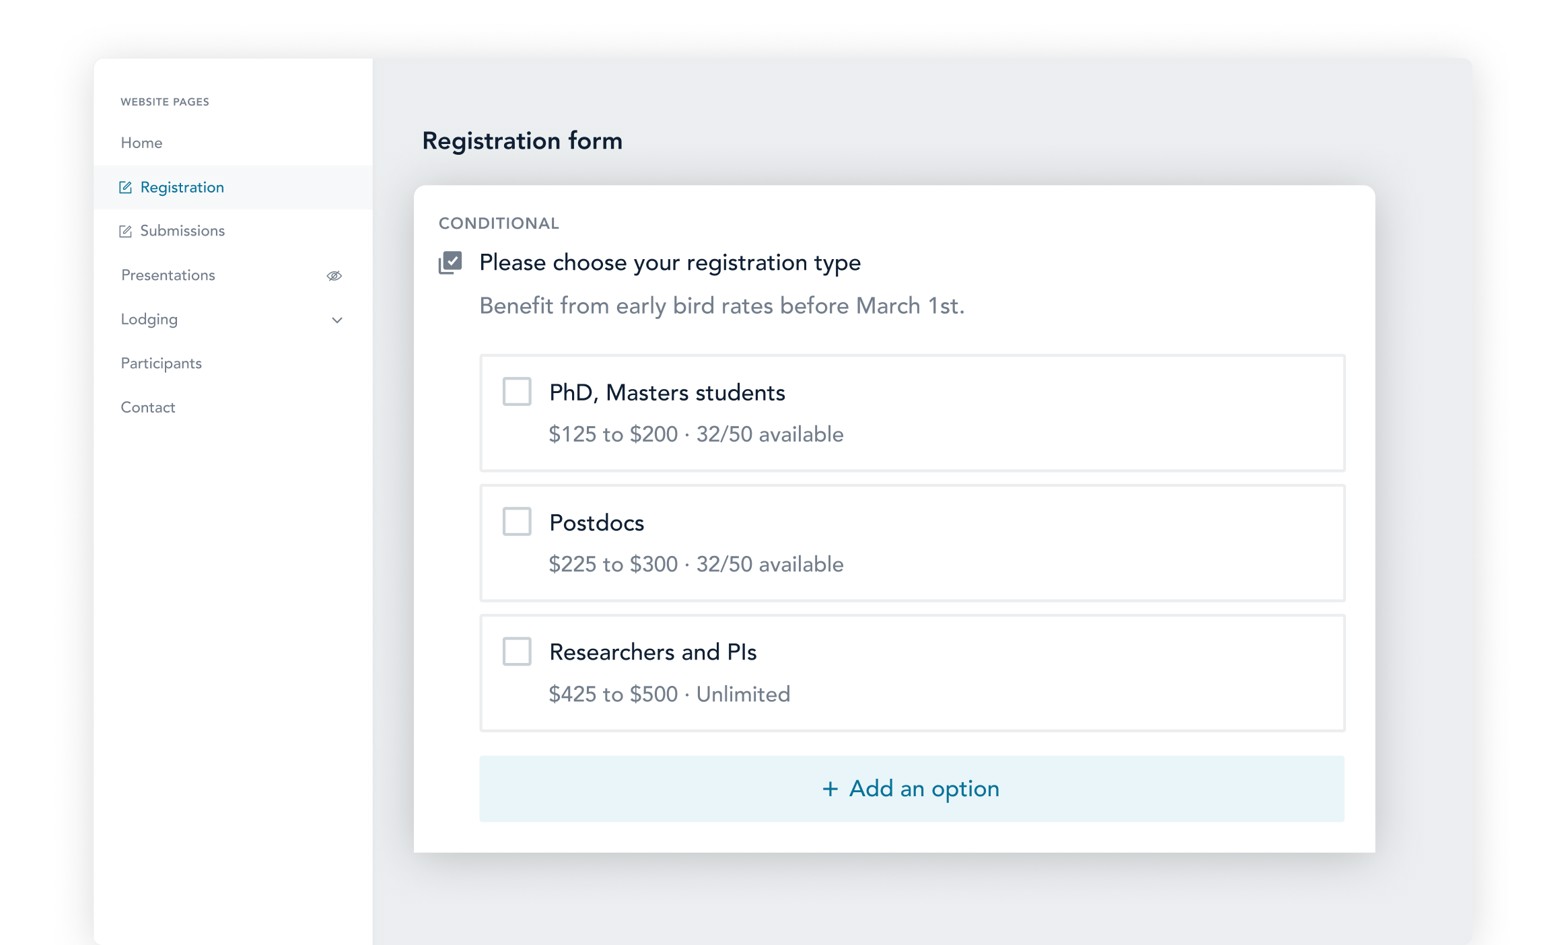
Task: Check the PhD, Masters students checkbox
Action: 517,391
